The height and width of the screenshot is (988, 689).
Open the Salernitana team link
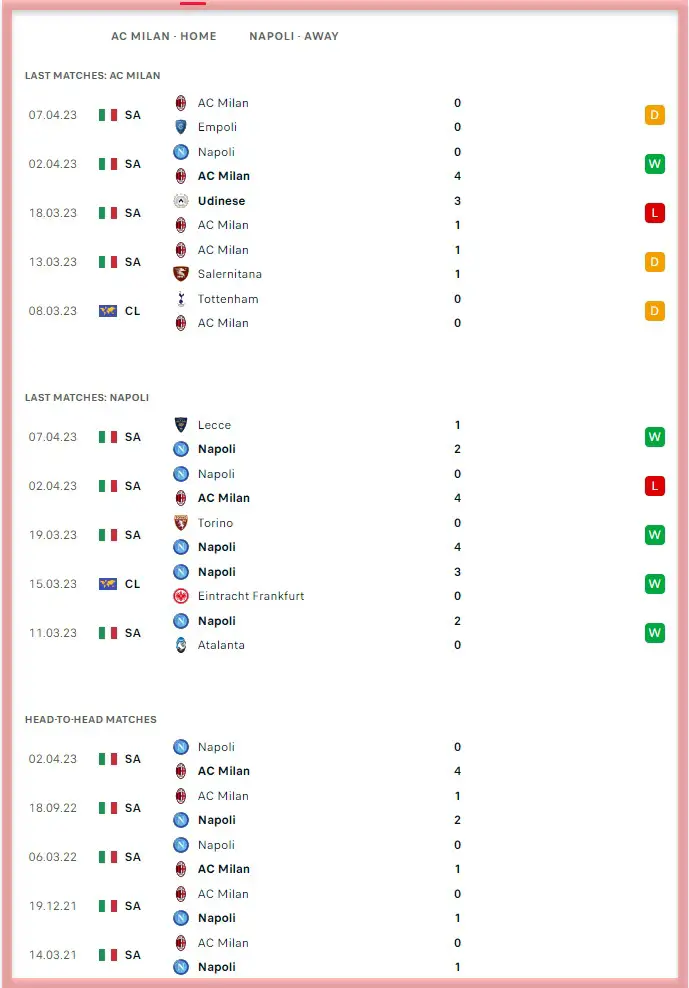point(229,274)
